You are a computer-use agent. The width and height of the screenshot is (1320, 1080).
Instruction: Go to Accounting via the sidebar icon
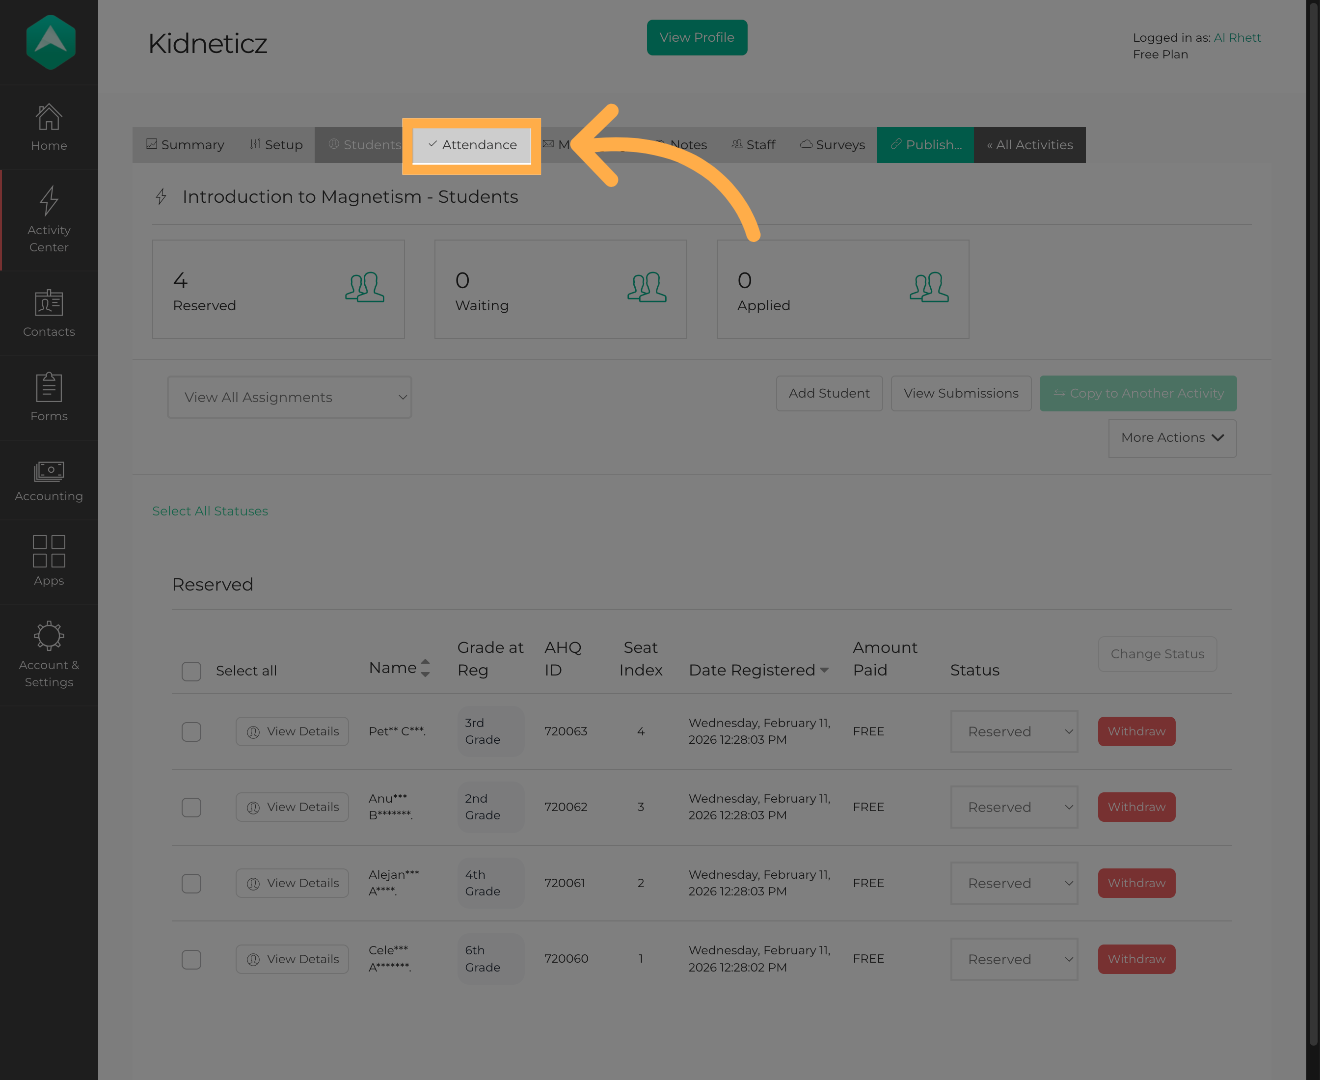pos(49,480)
